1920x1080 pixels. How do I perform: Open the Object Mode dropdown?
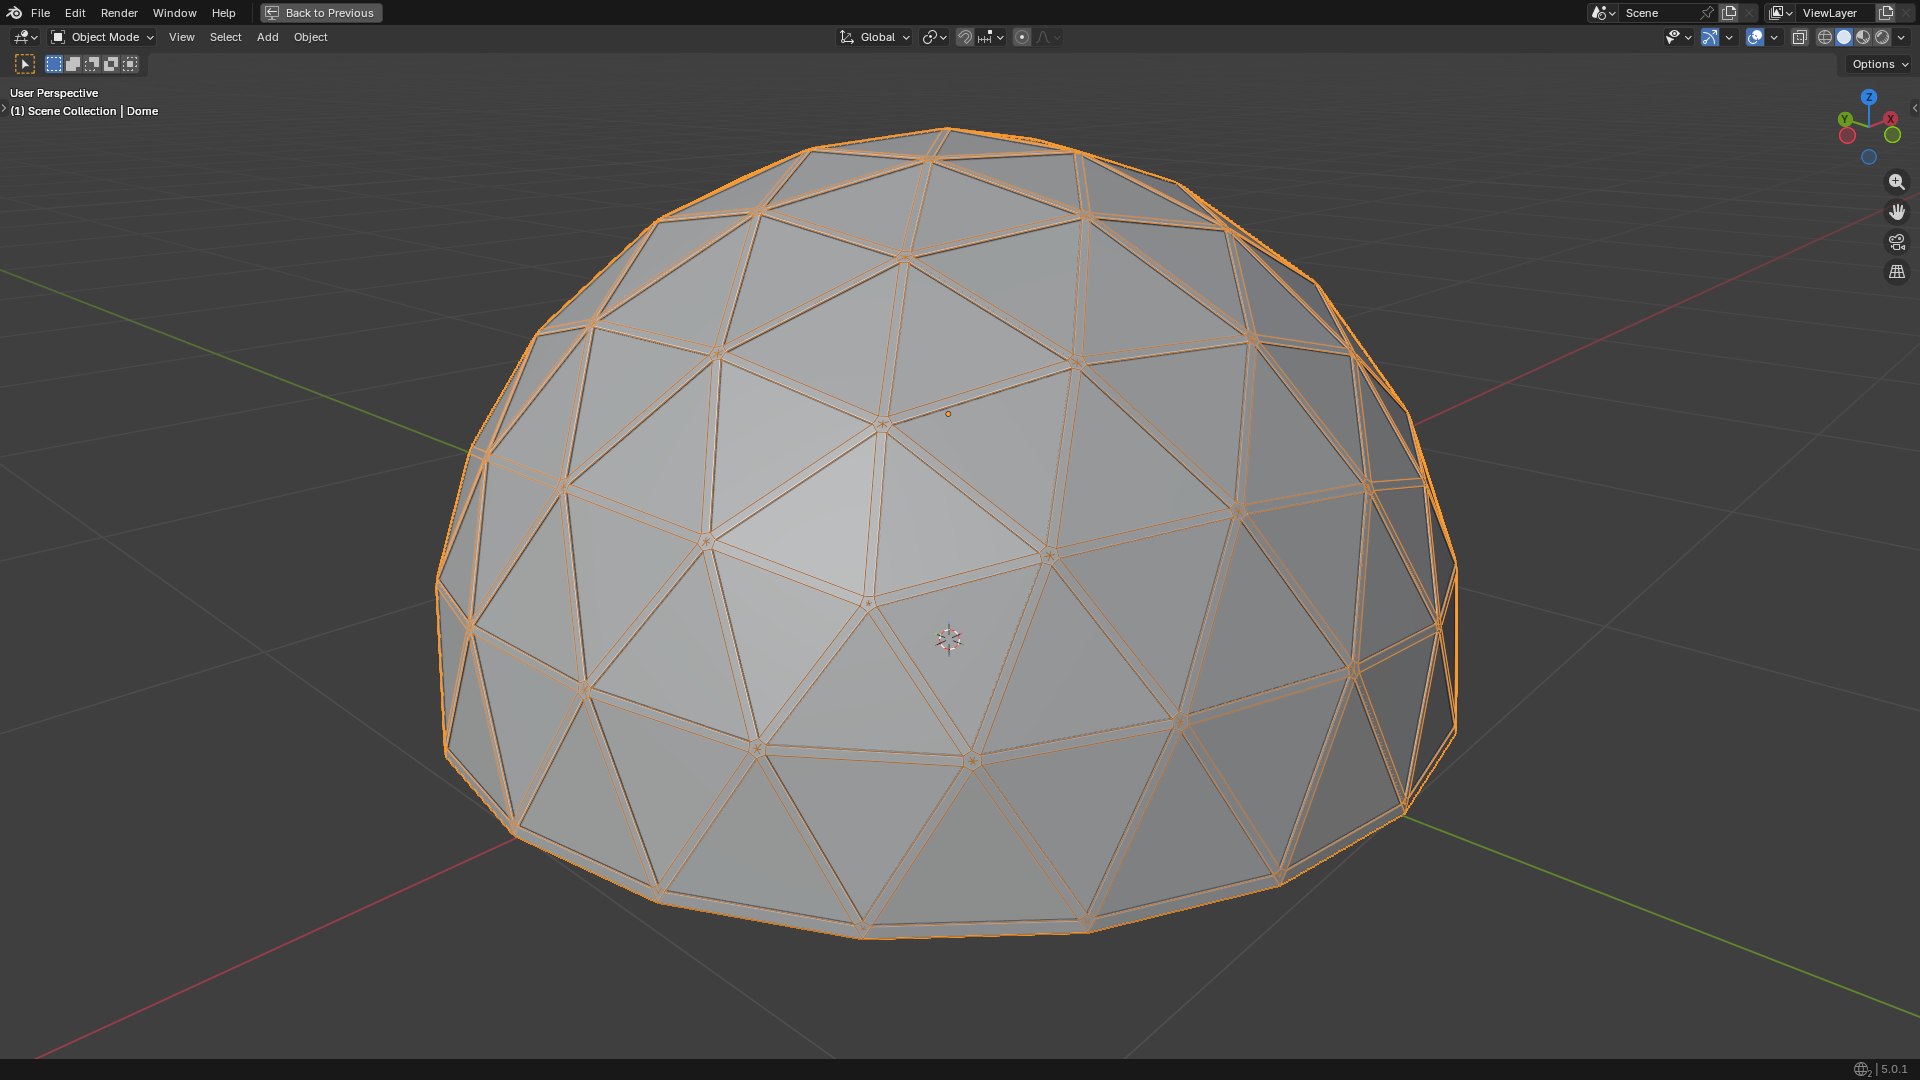pos(103,37)
